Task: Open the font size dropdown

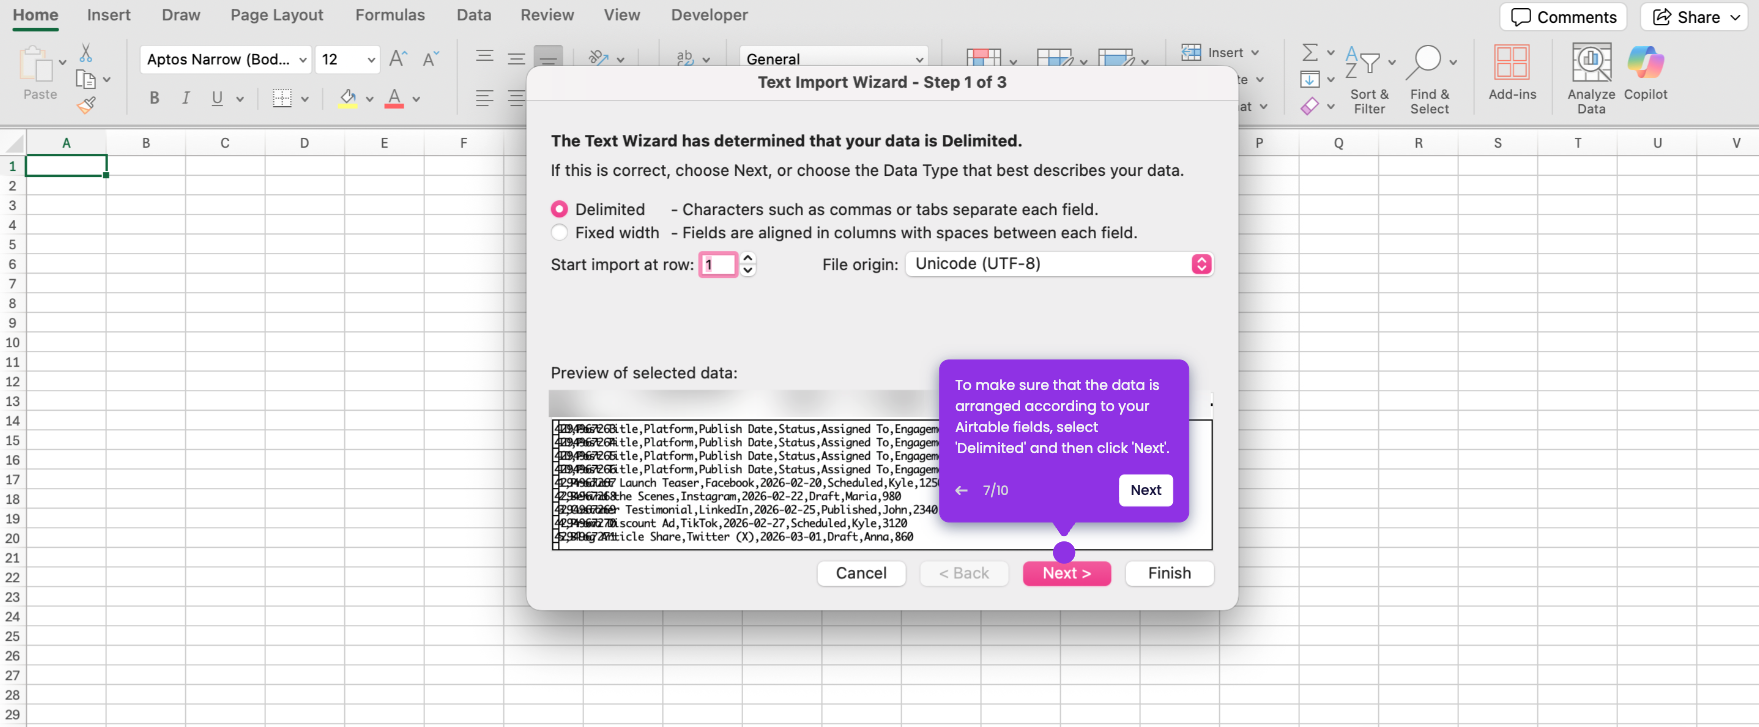Action: (371, 59)
